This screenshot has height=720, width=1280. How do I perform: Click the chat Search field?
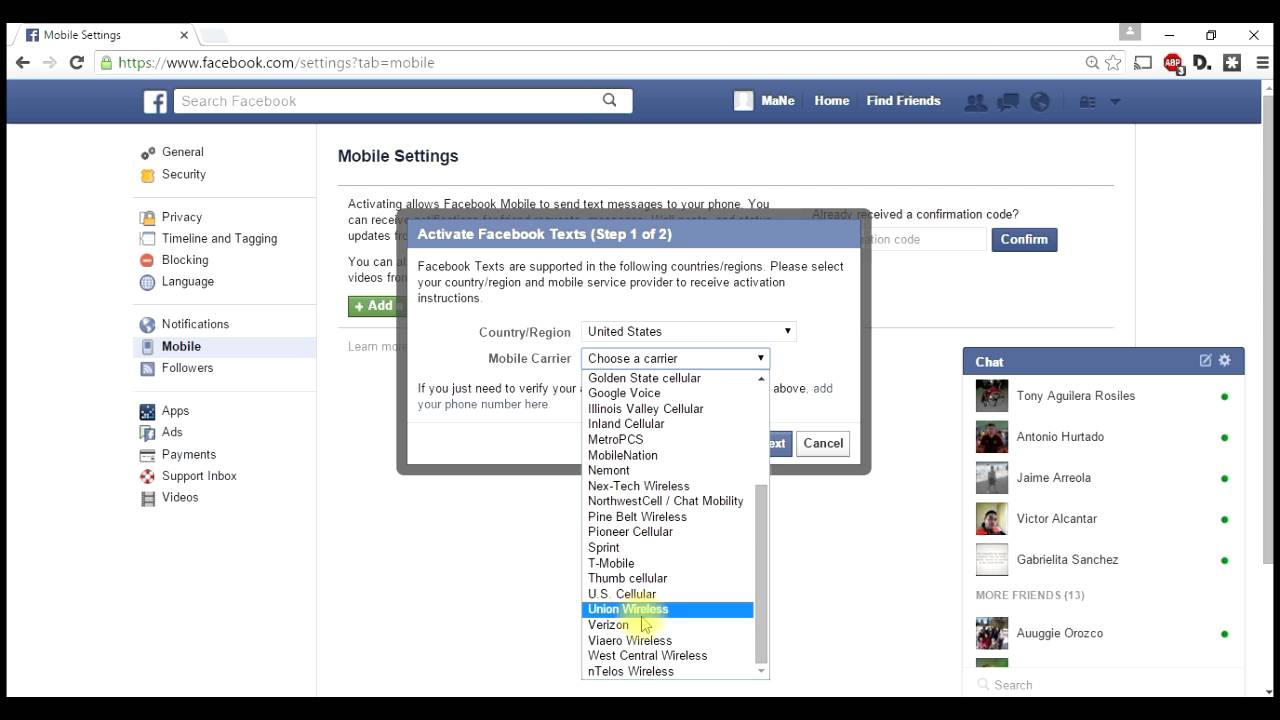(1103, 685)
